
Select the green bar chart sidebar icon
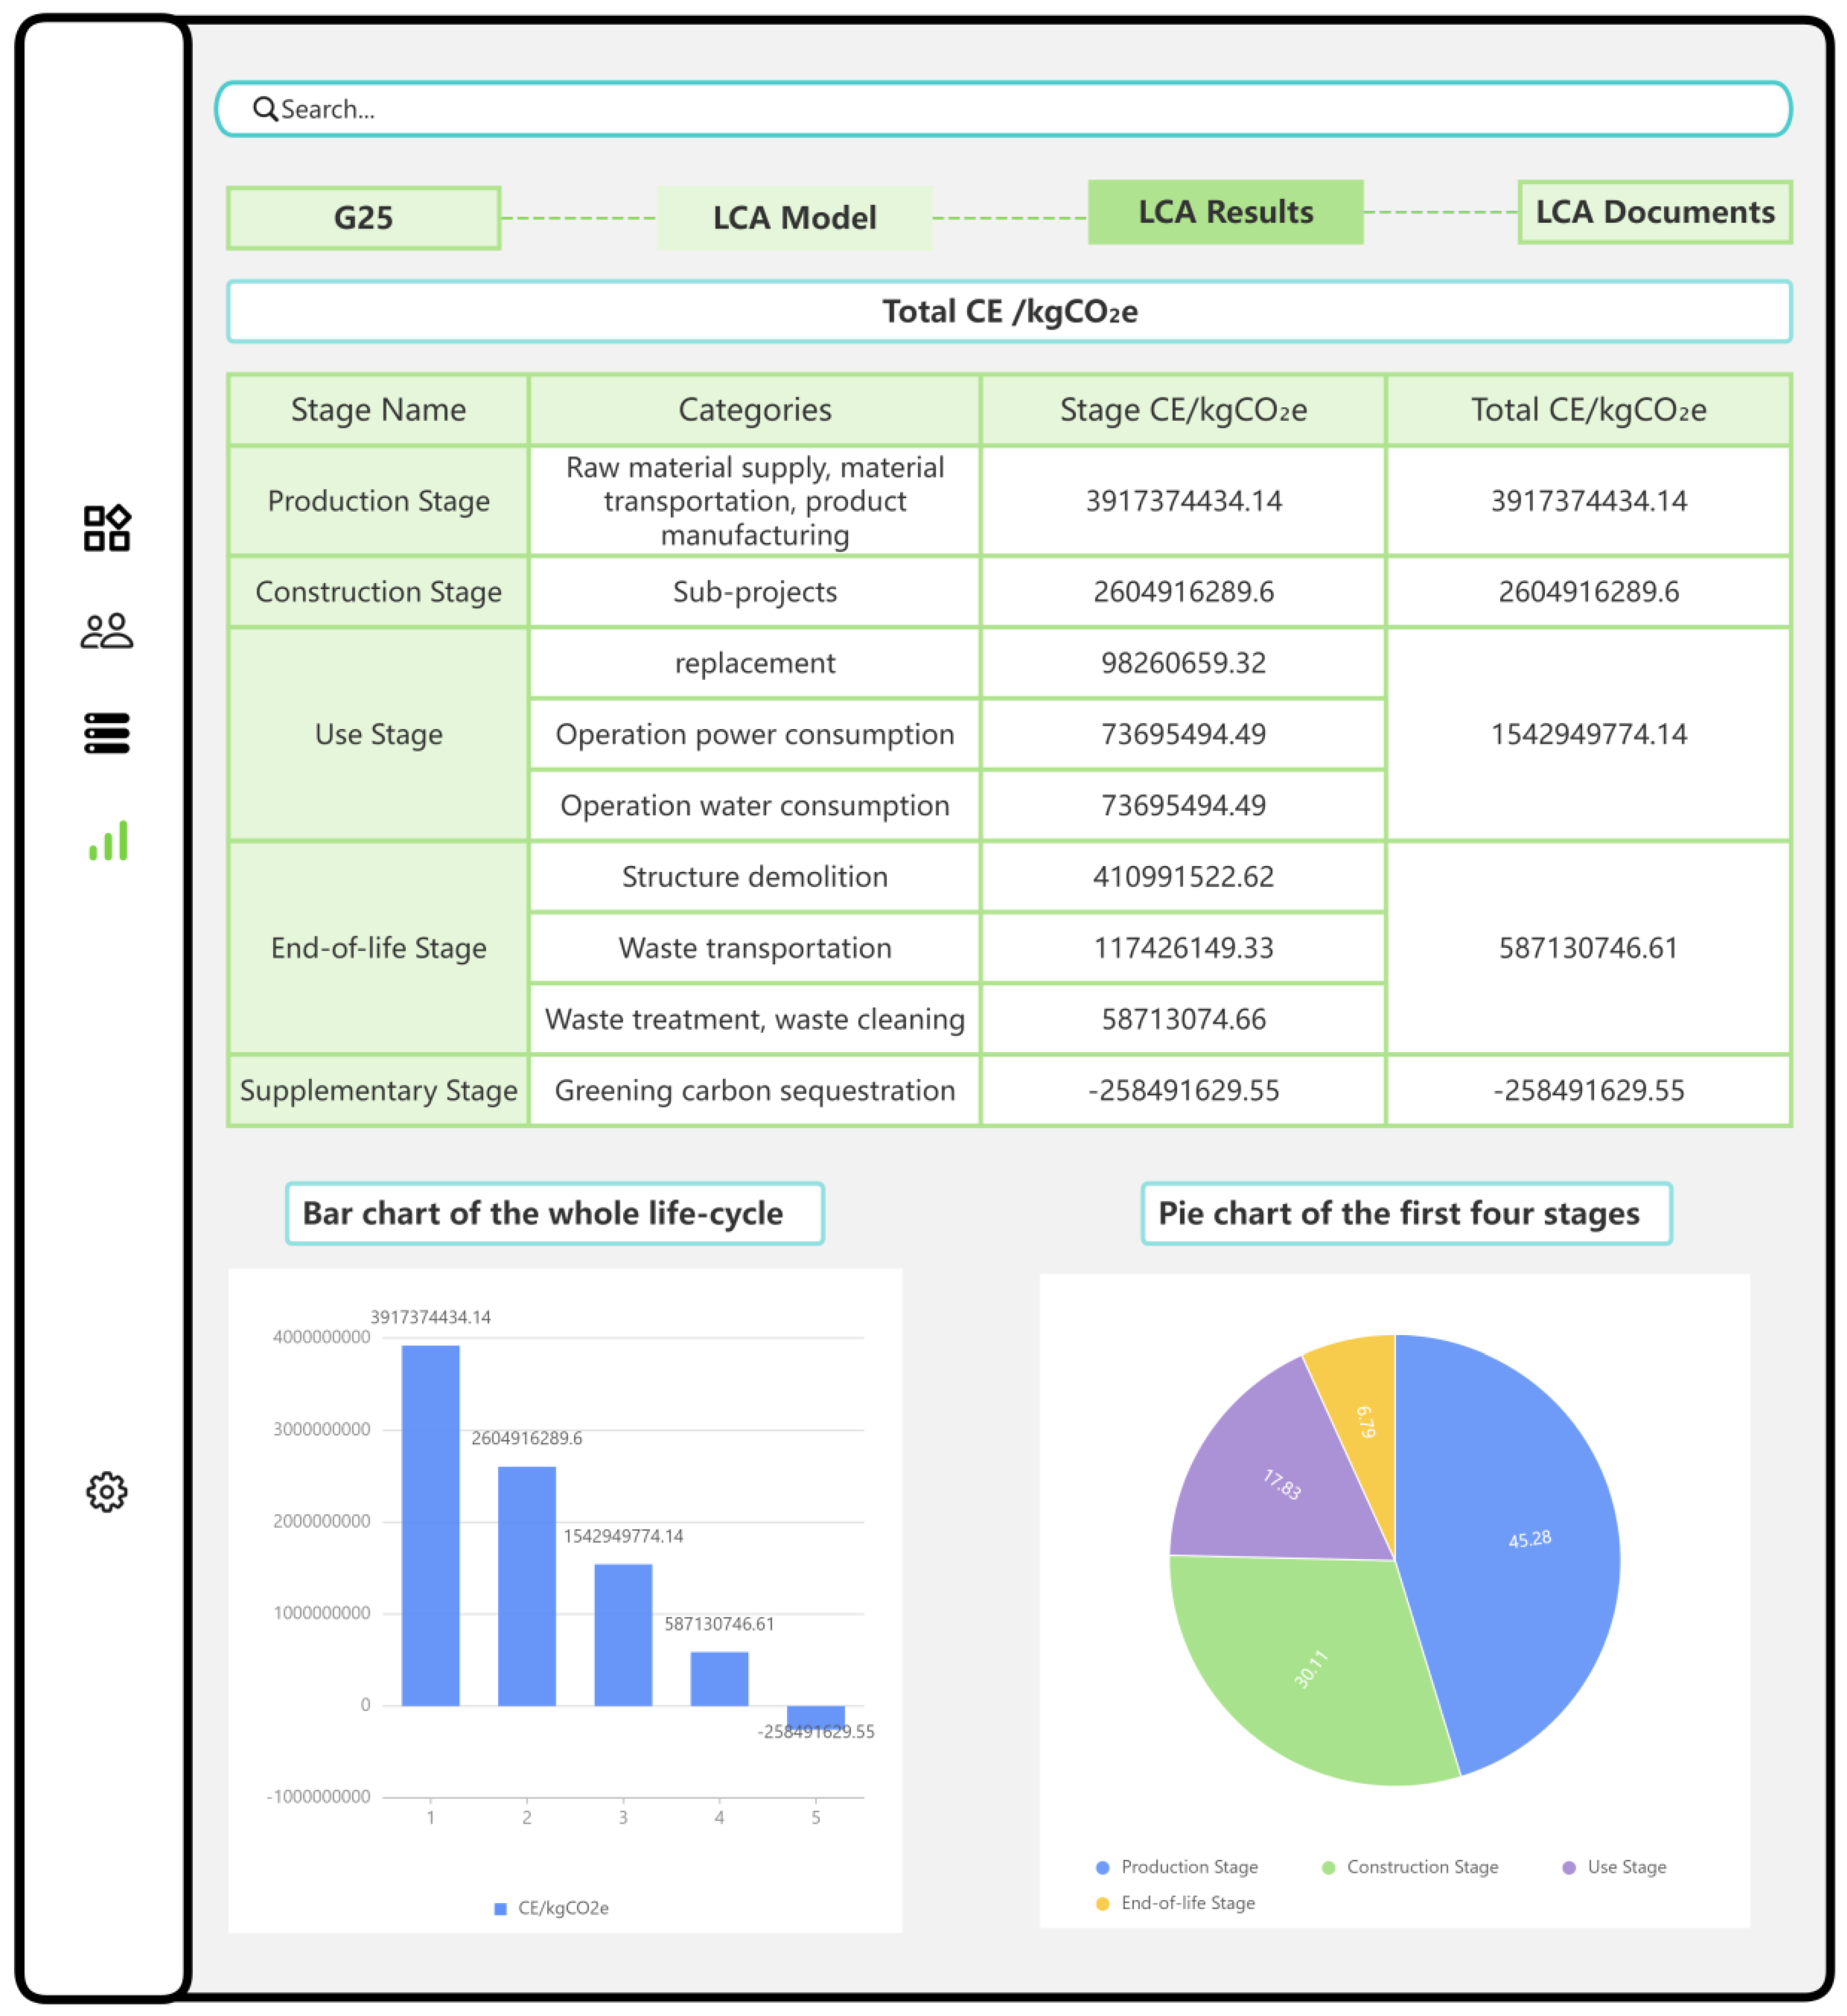108,841
